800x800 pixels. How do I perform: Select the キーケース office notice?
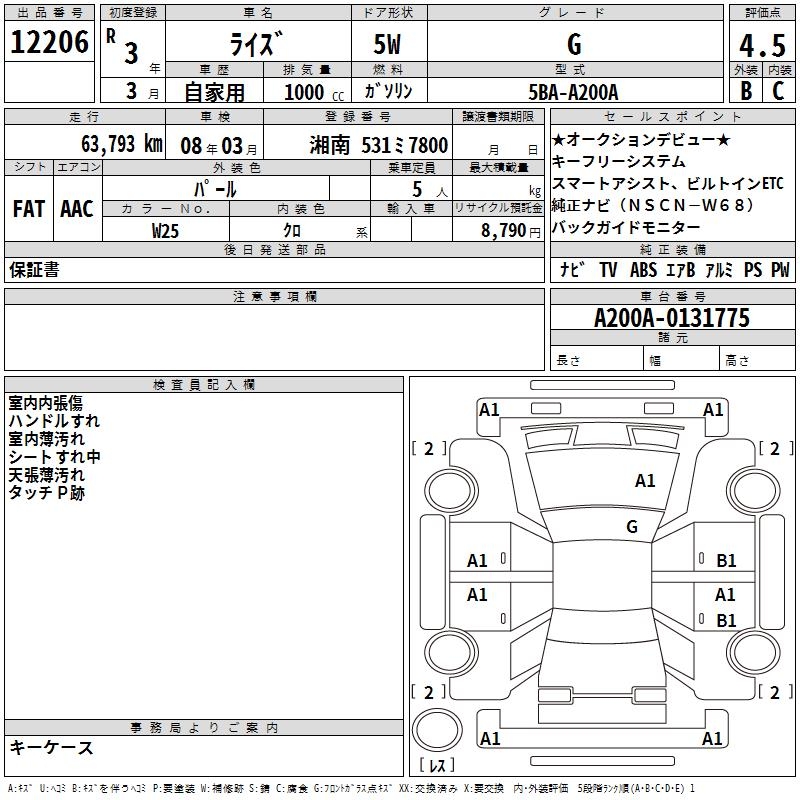[51, 747]
